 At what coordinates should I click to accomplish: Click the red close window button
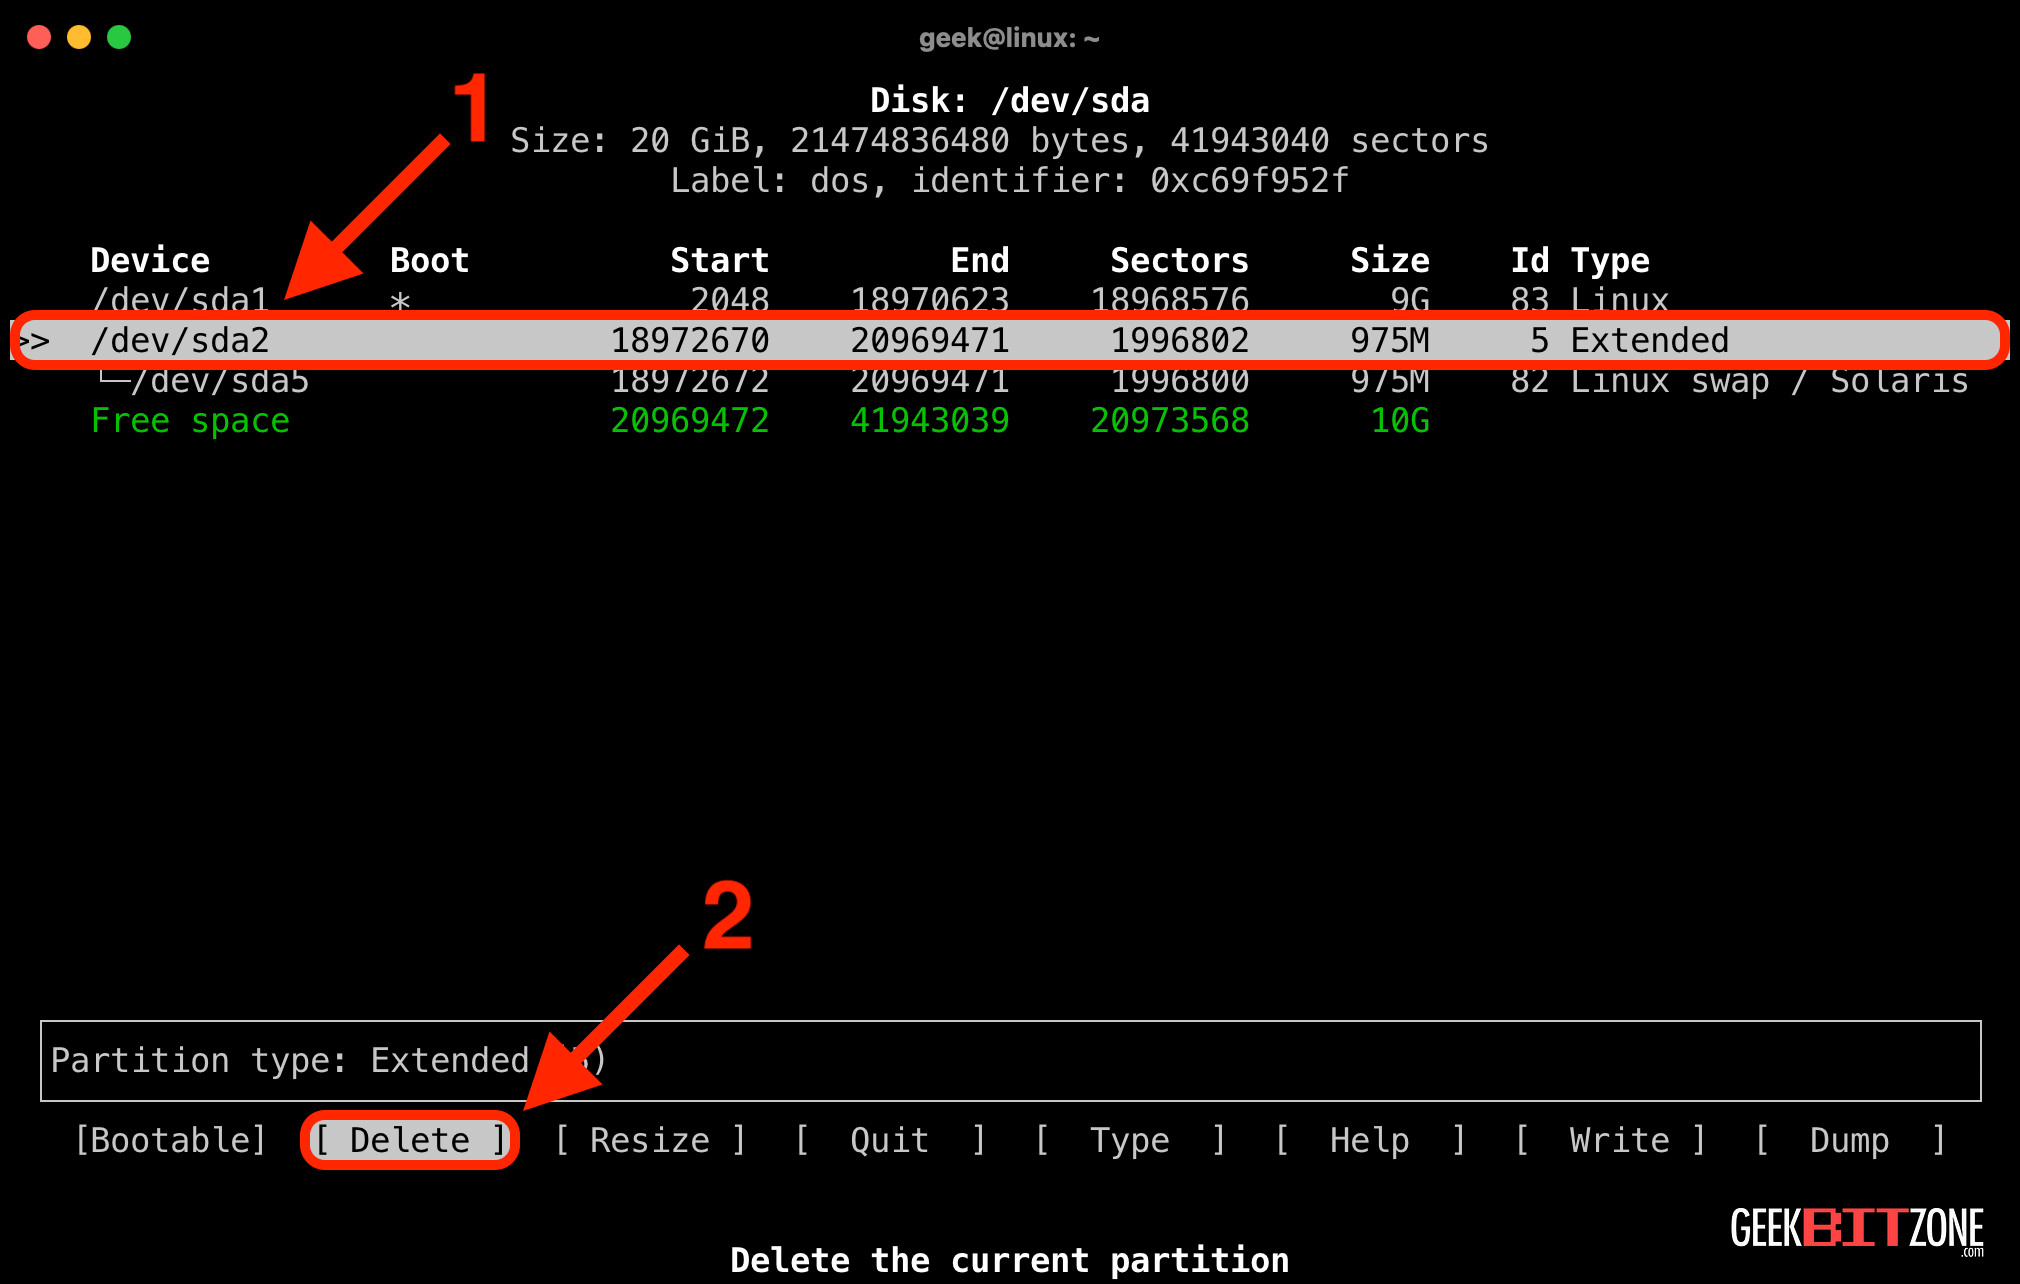pyautogui.click(x=38, y=37)
